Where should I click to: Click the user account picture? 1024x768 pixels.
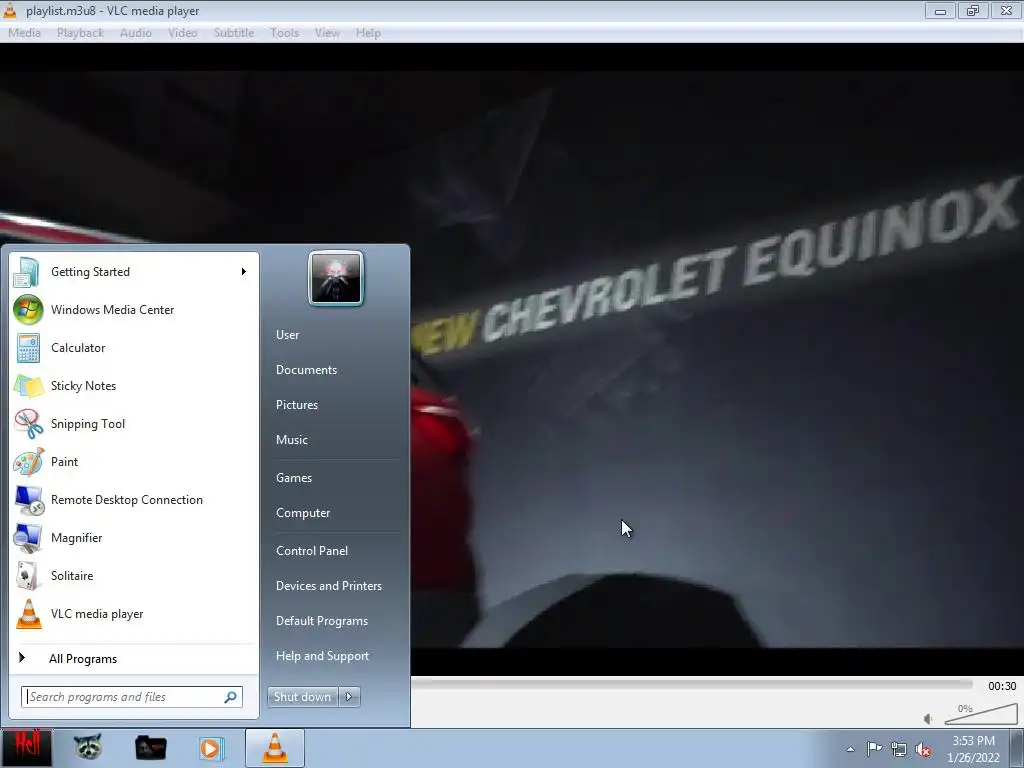tap(336, 278)
